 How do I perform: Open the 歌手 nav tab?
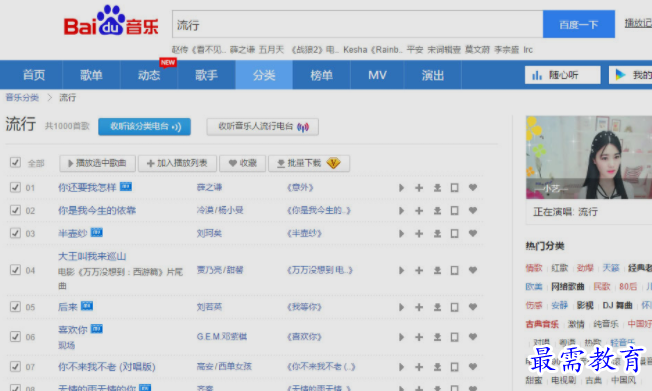[207, 75]
